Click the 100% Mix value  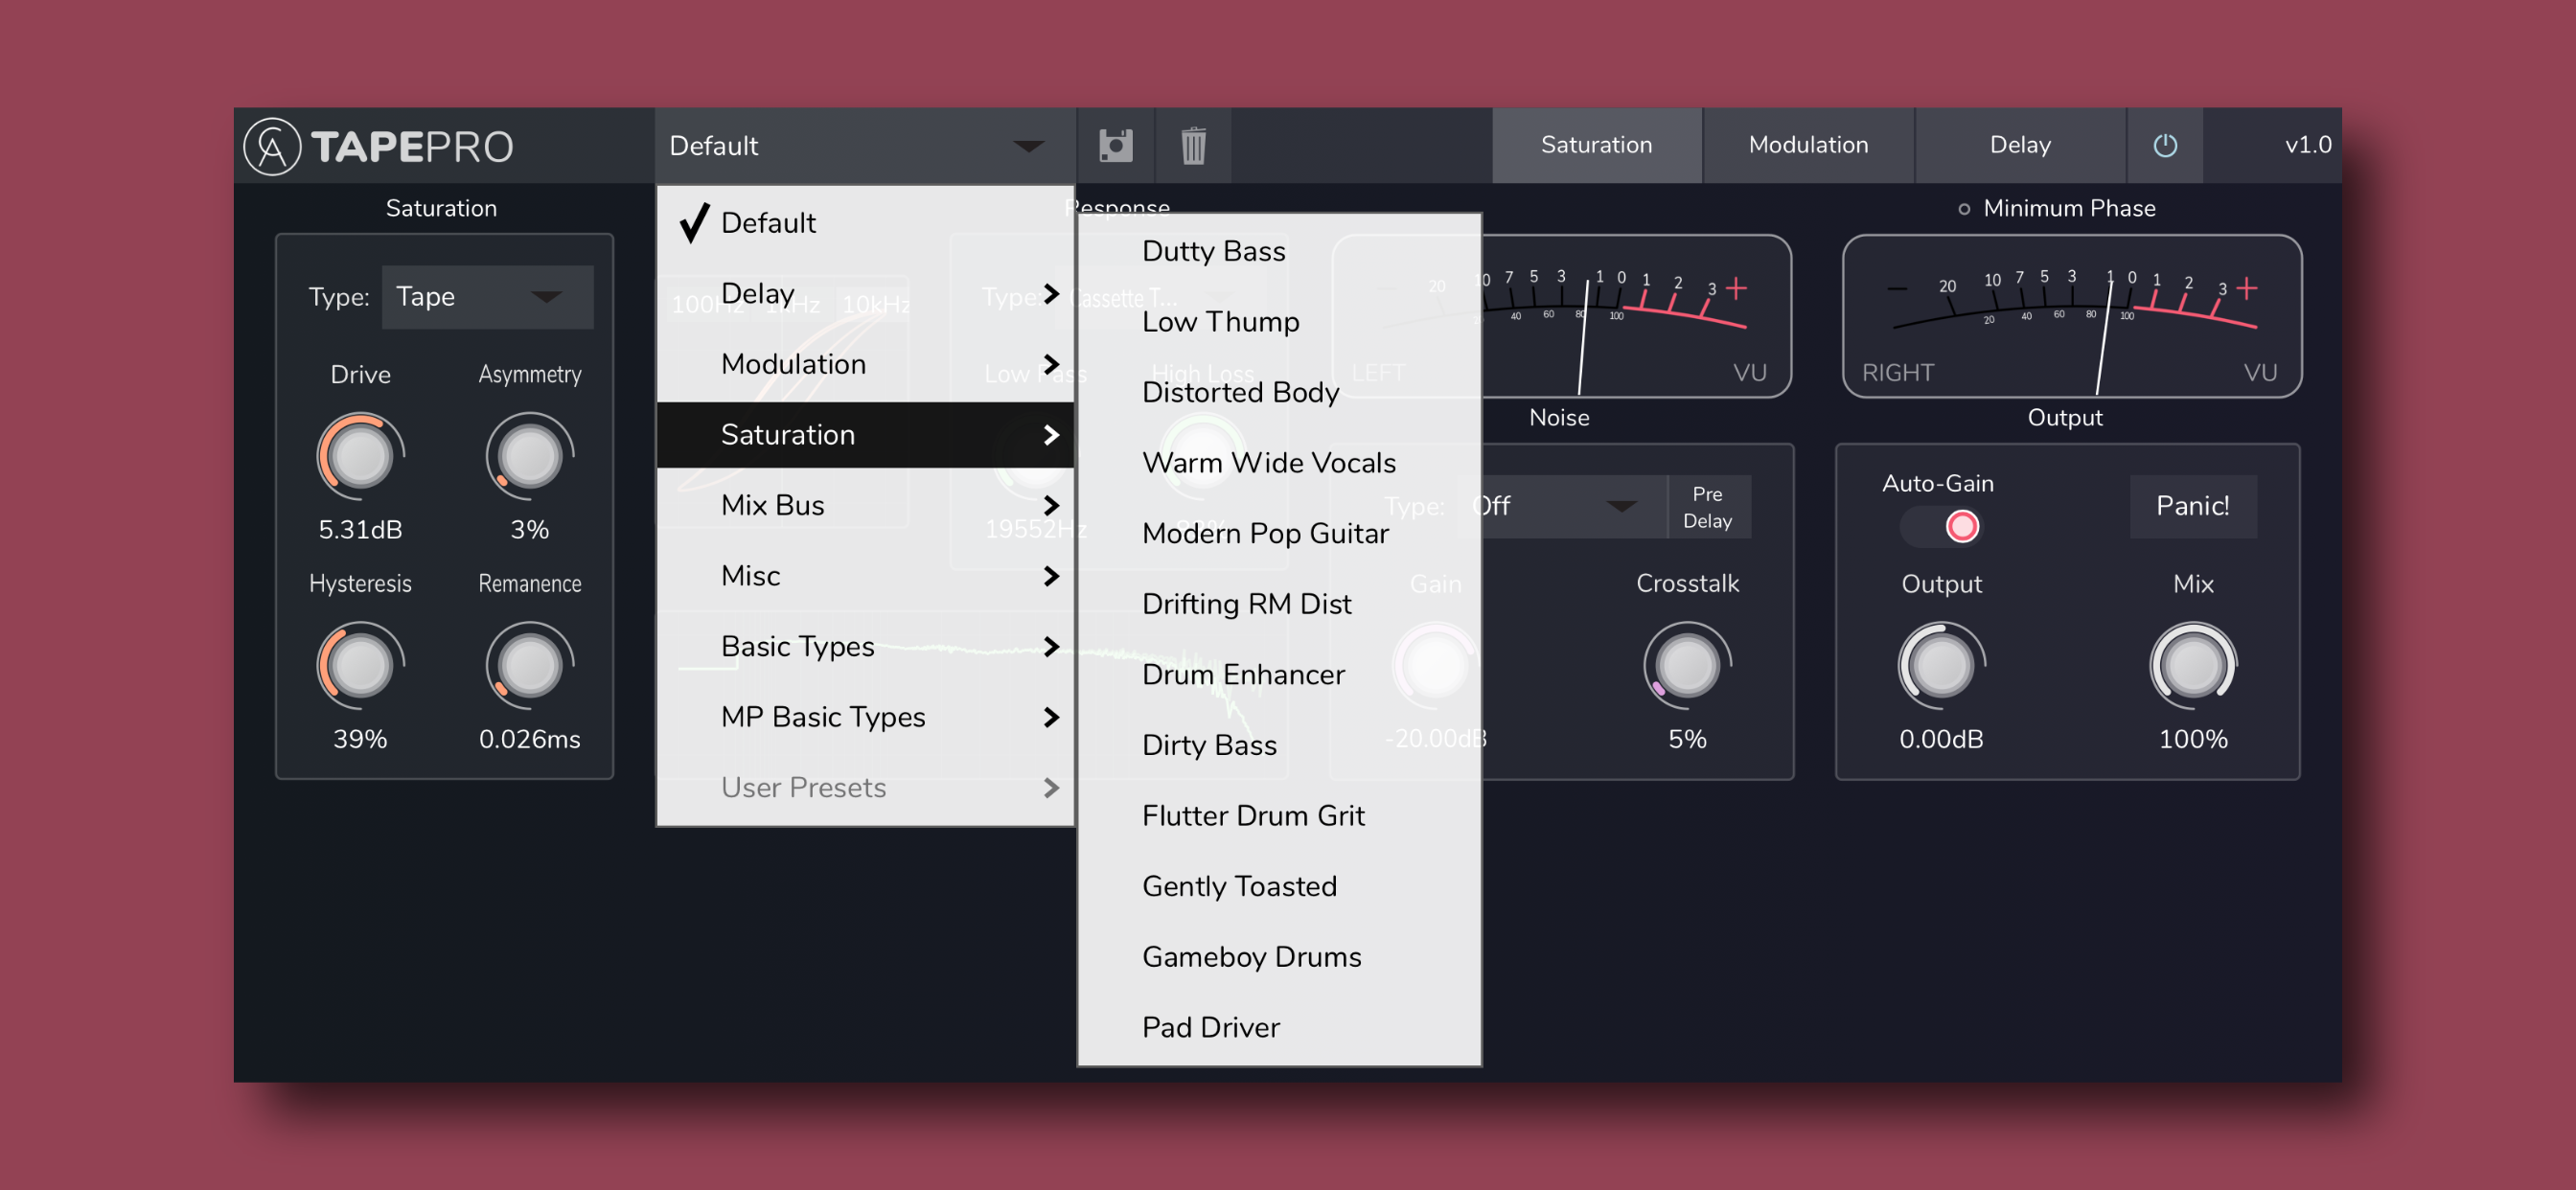2192,740
